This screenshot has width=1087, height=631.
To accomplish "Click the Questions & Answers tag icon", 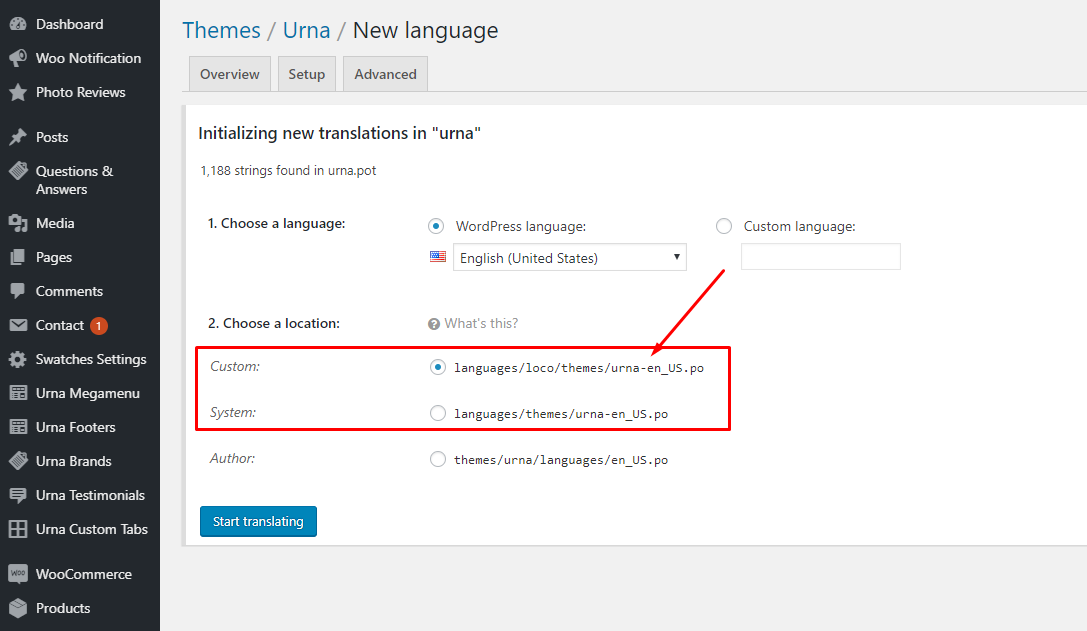I will click(18, 171).
